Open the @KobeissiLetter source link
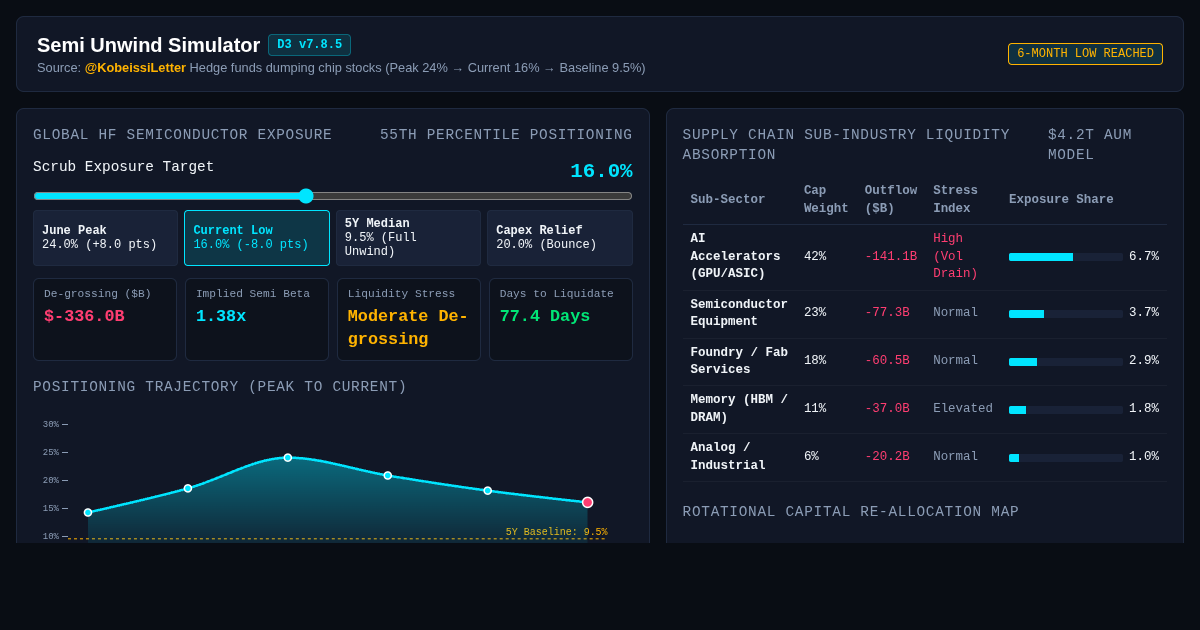1200x630 pixels. (x=135, y=68)
